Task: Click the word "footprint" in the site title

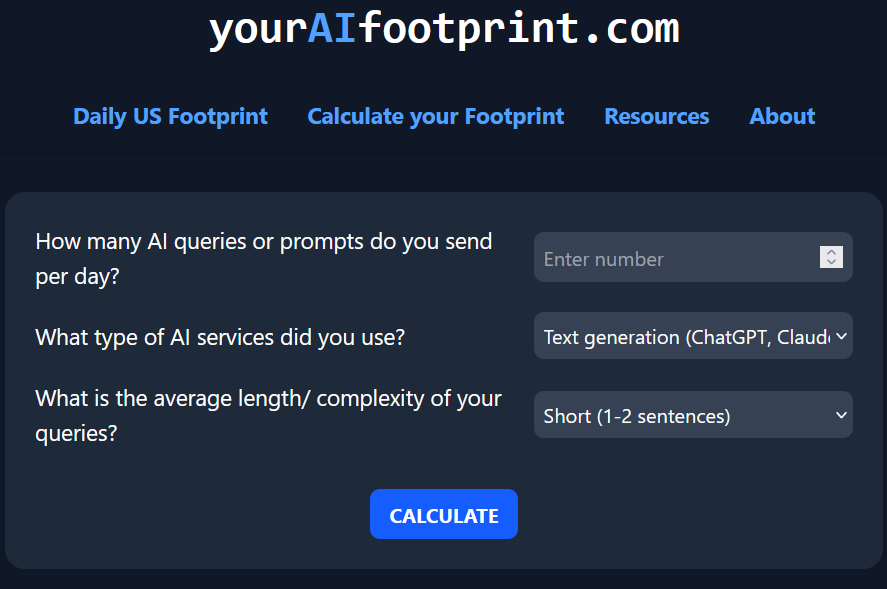Action: (x=470, y=29)
